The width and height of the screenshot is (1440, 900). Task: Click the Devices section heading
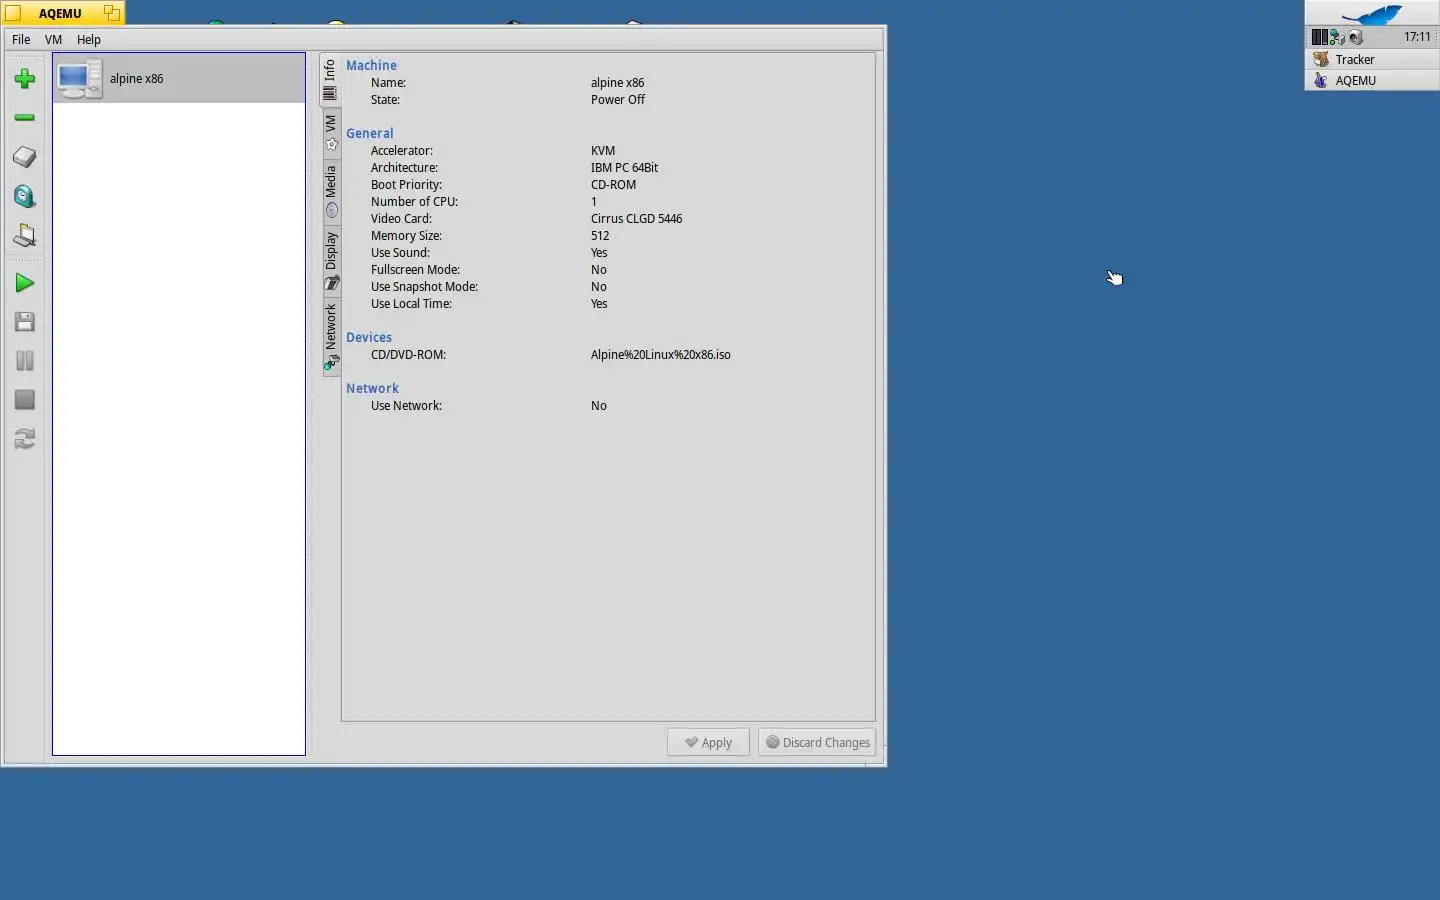(369, 337)
